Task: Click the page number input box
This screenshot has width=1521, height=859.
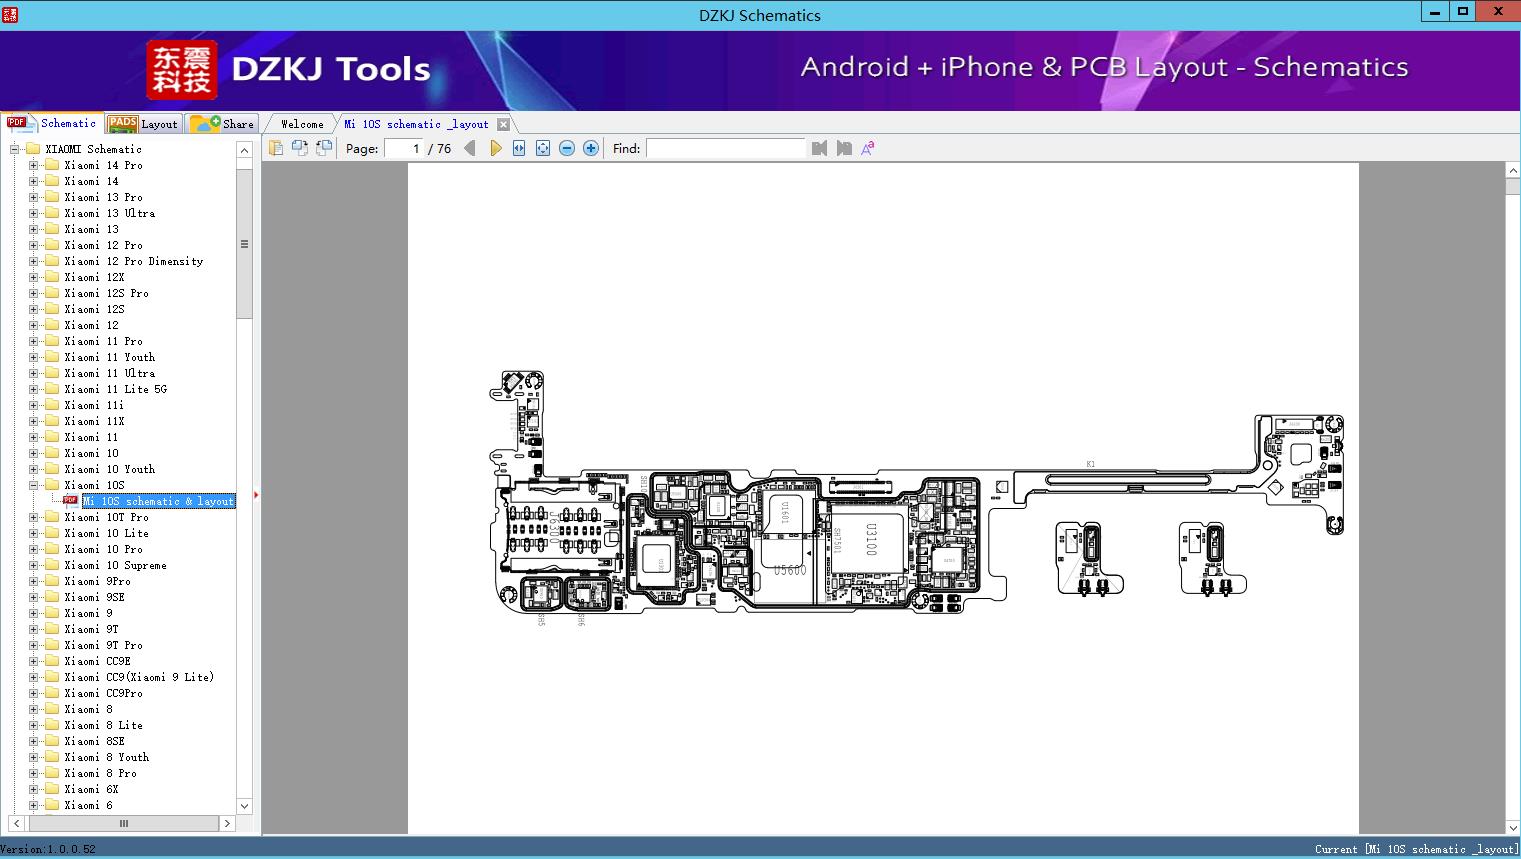Action: tap(404, 148)
